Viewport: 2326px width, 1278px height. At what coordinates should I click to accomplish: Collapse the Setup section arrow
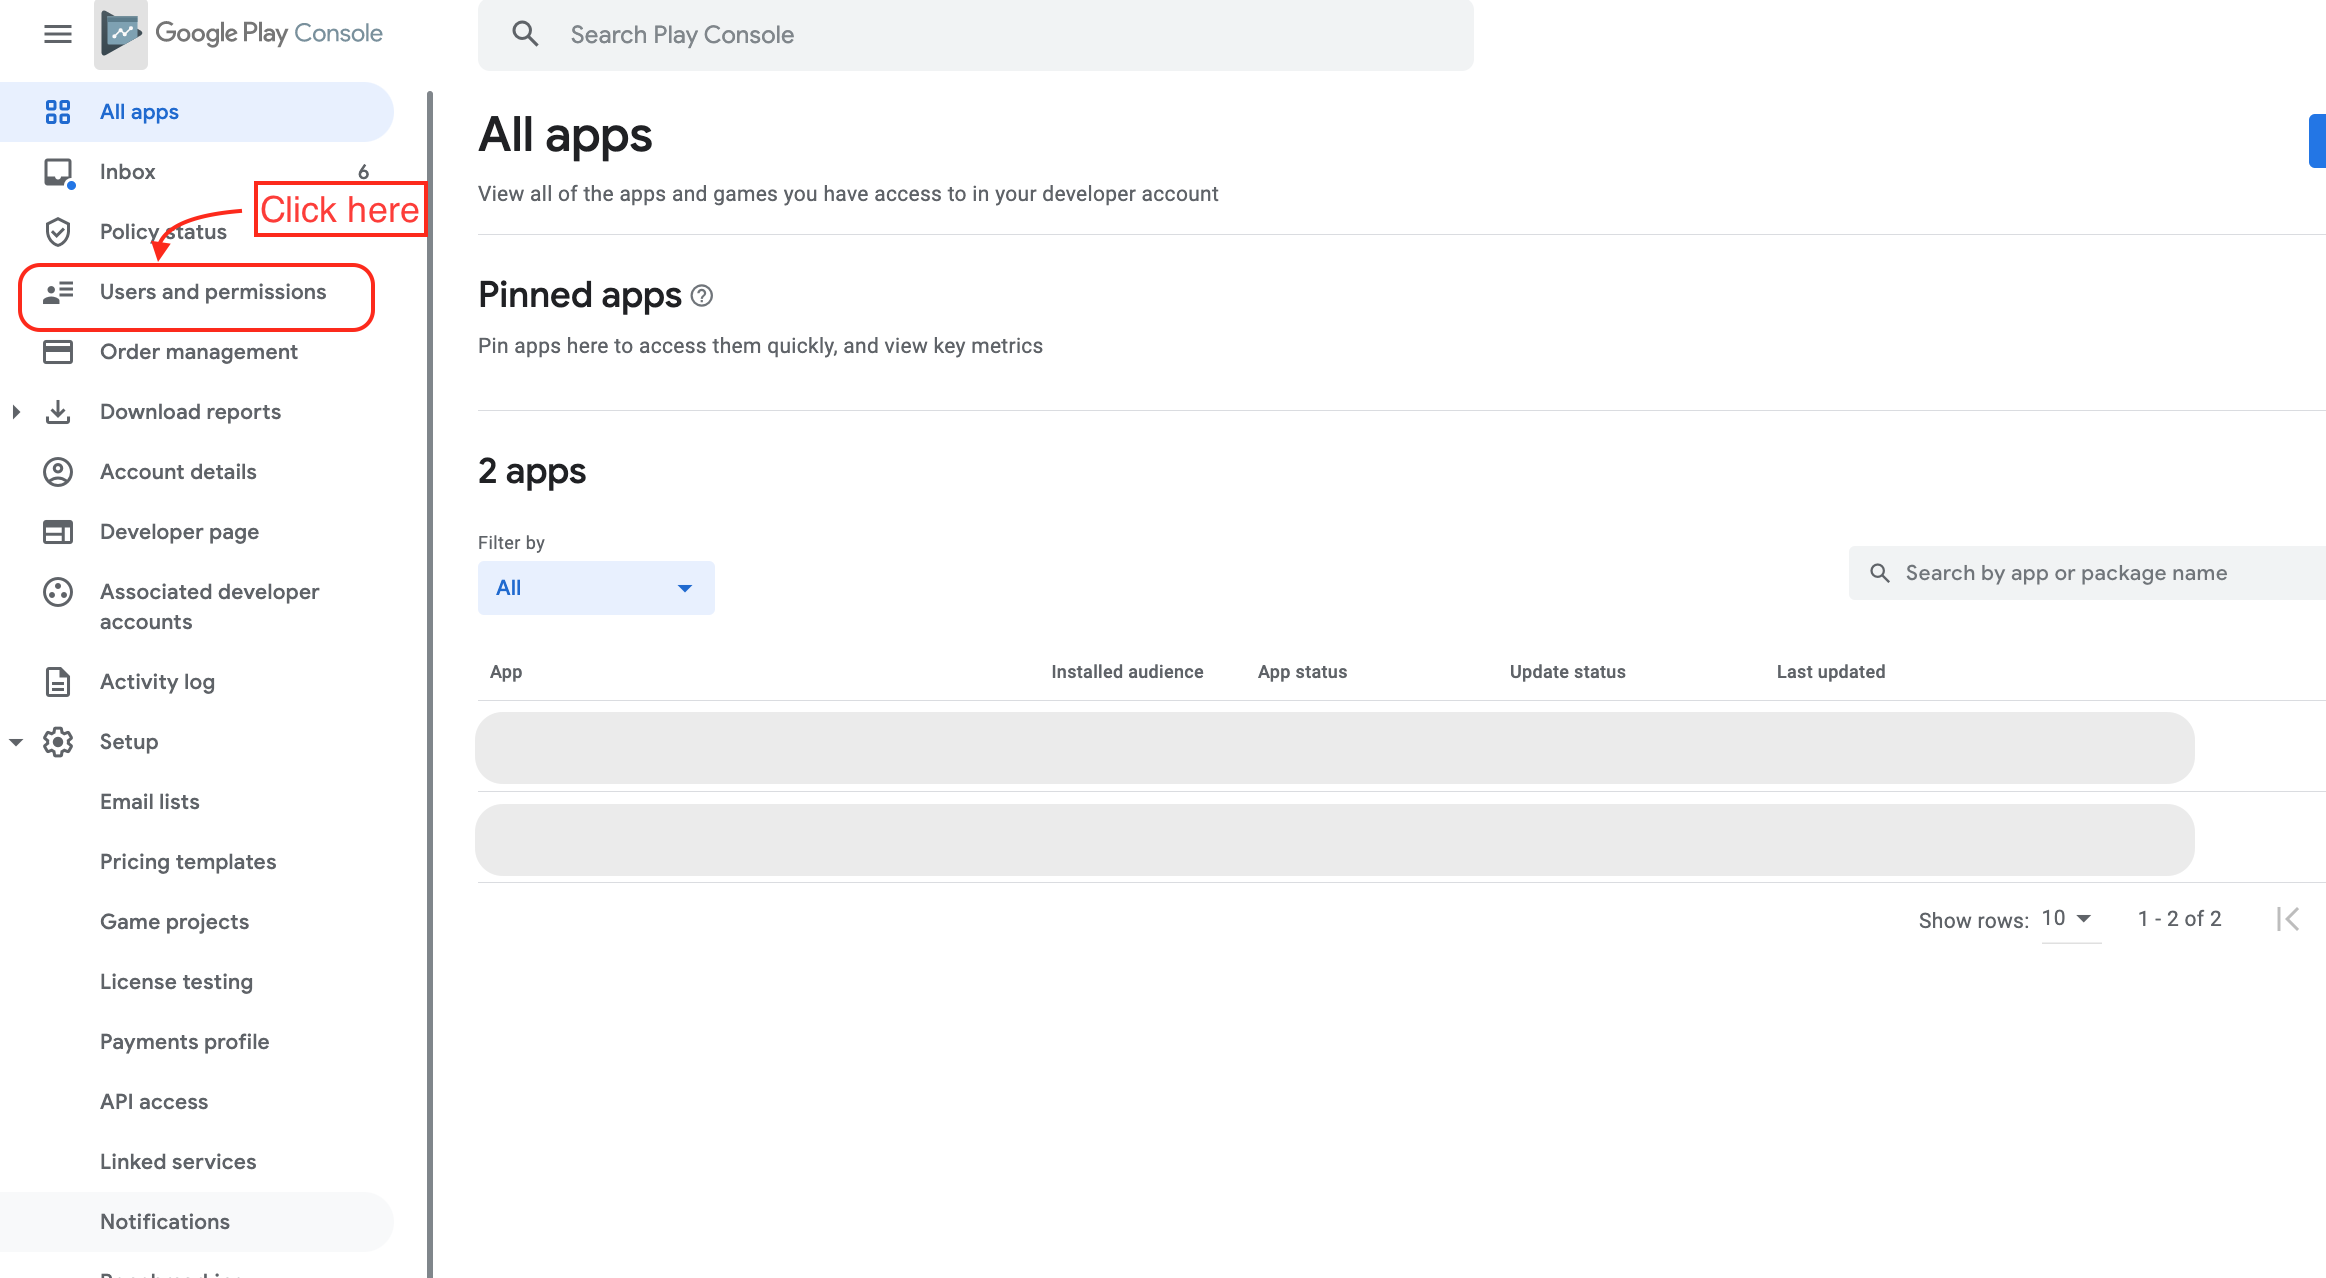[16, 742]
